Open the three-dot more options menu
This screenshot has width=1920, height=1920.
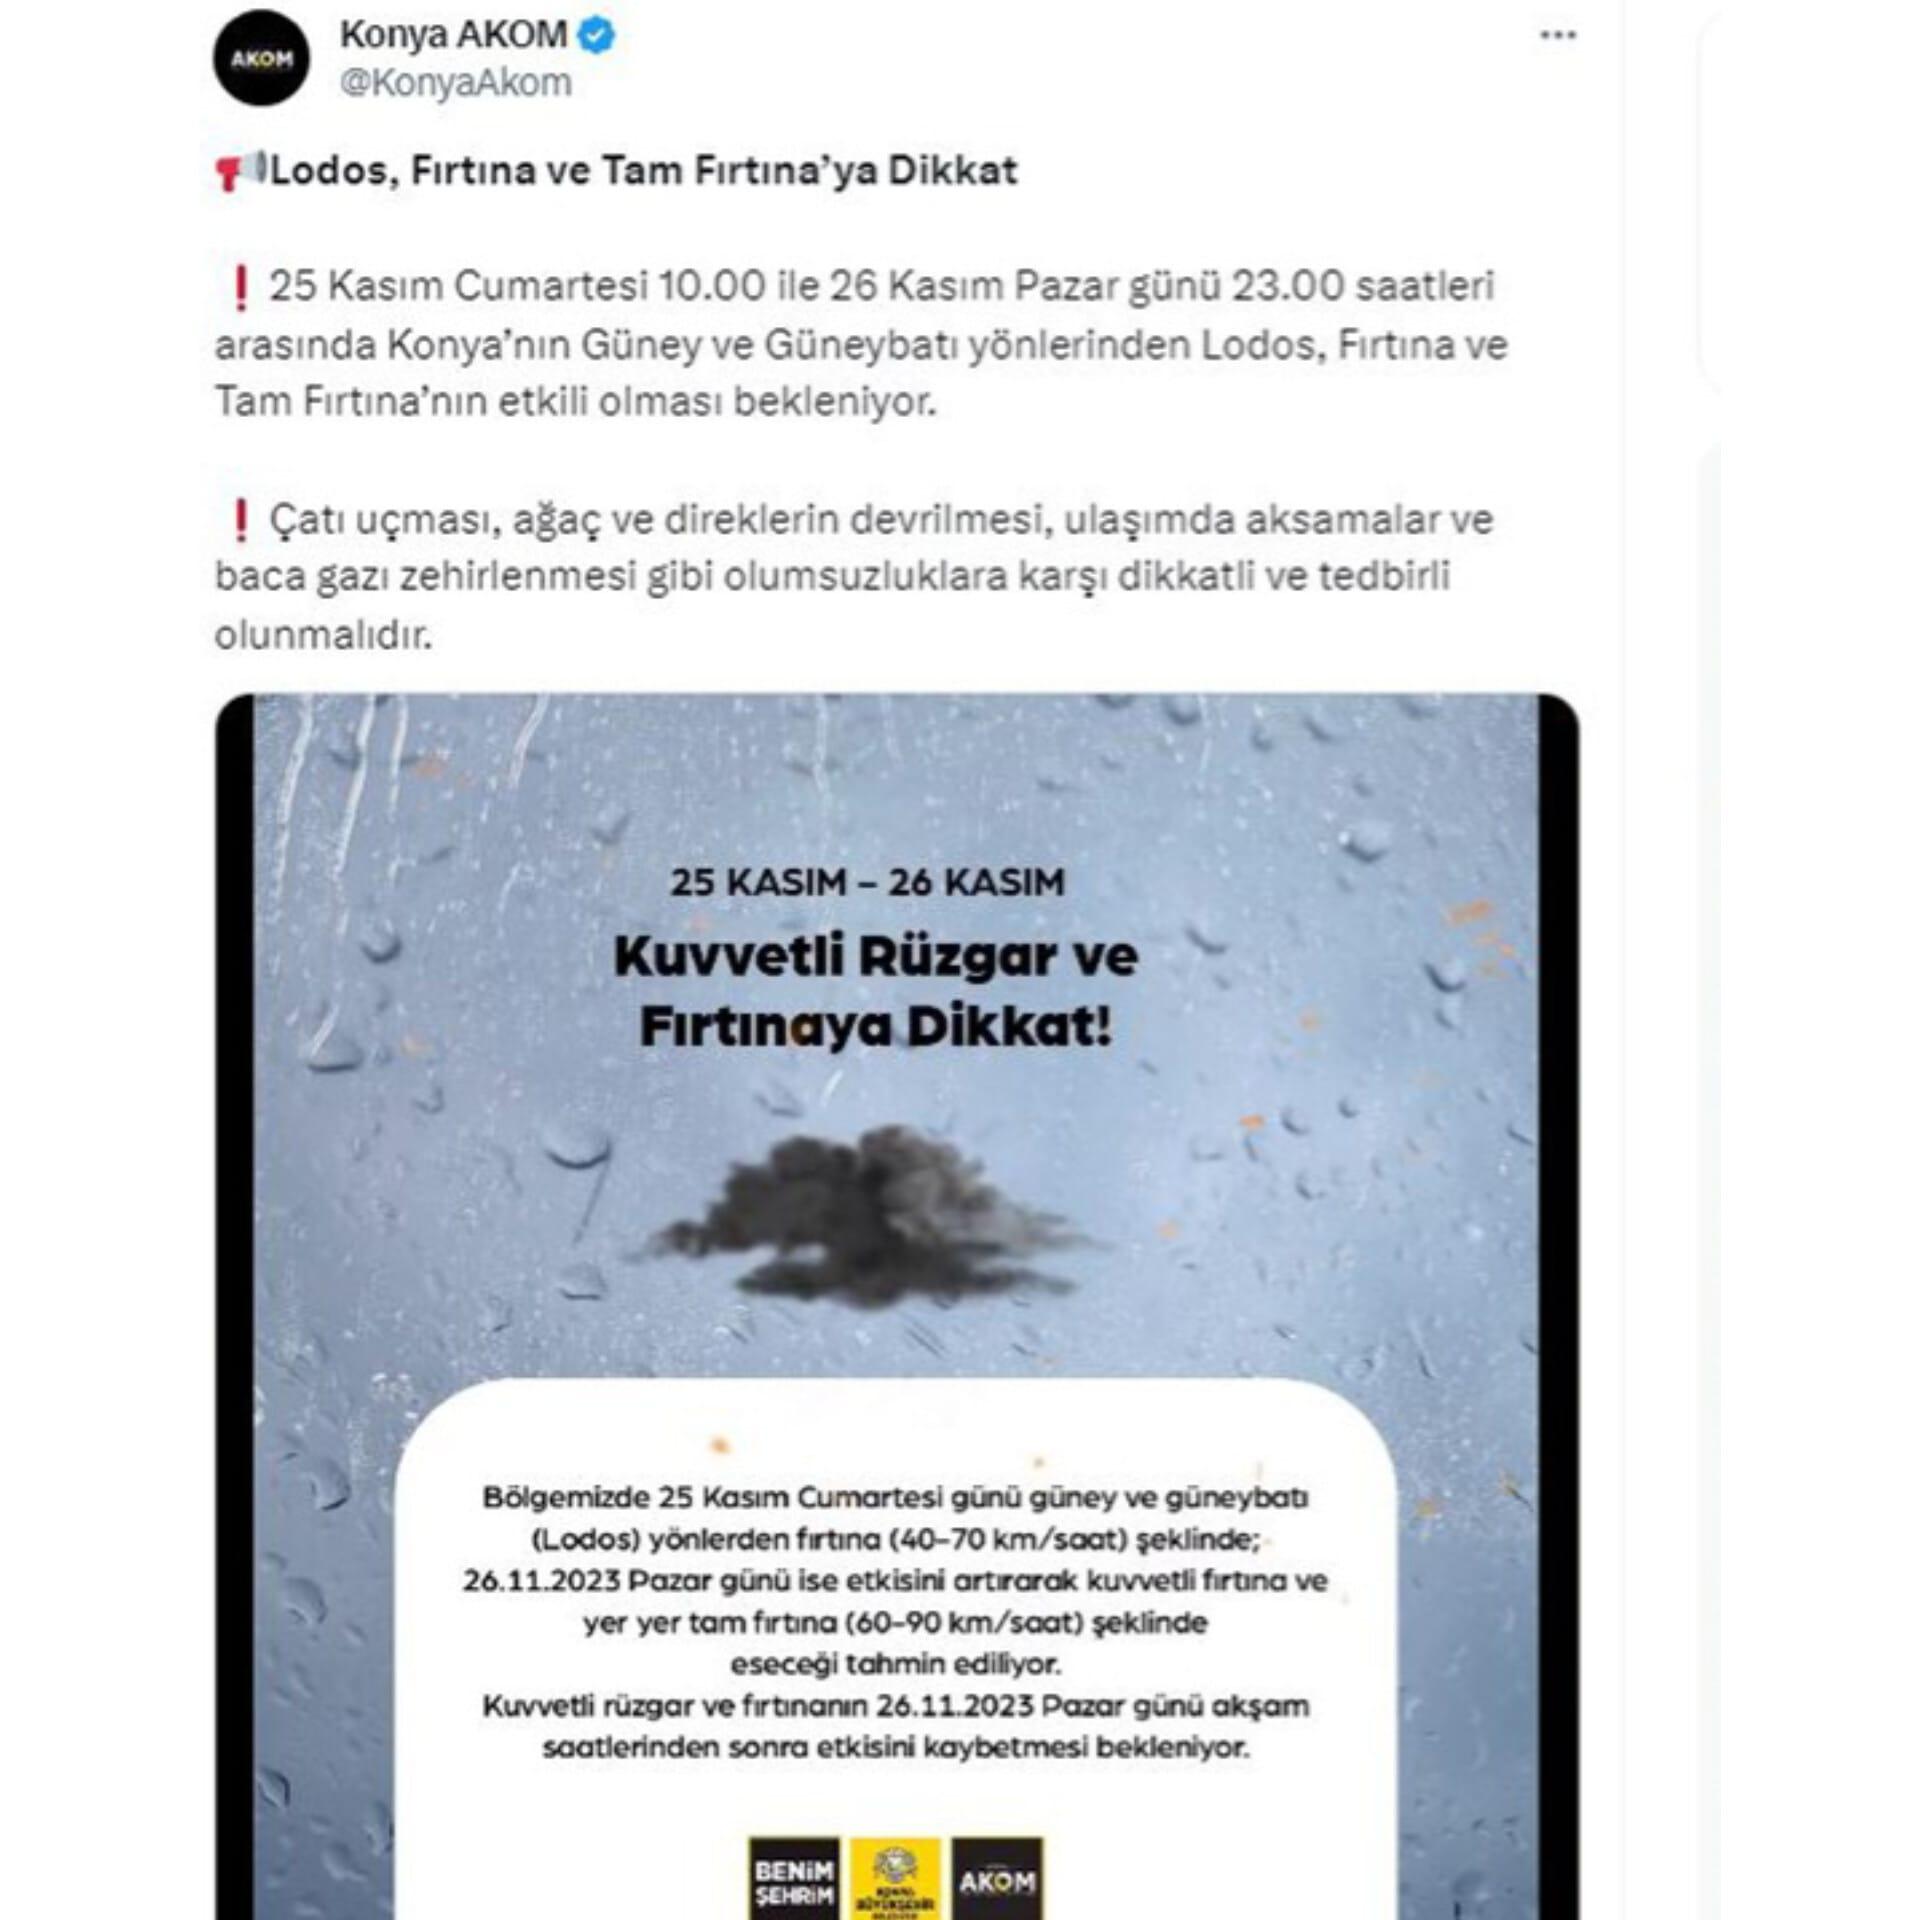1557,36
